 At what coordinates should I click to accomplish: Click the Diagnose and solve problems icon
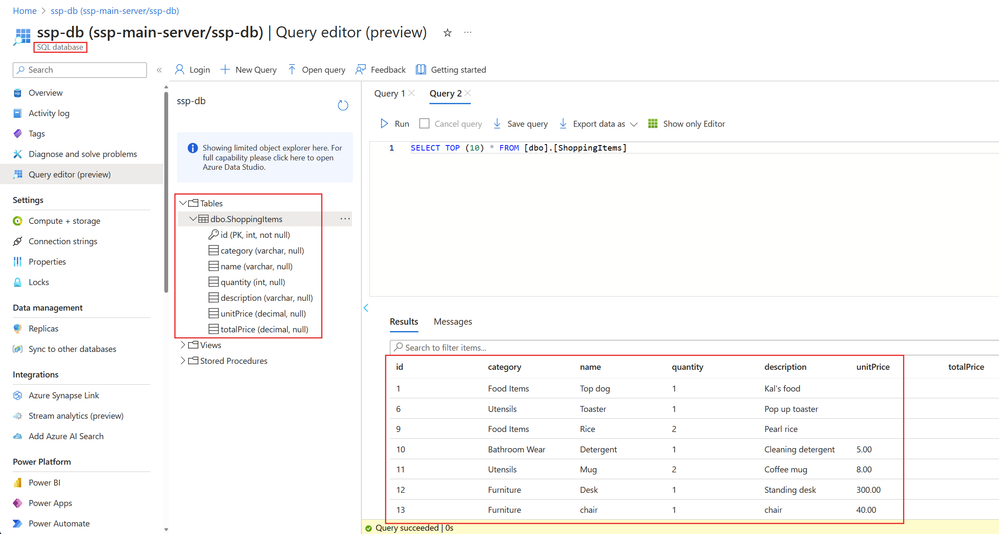(17, 154)
